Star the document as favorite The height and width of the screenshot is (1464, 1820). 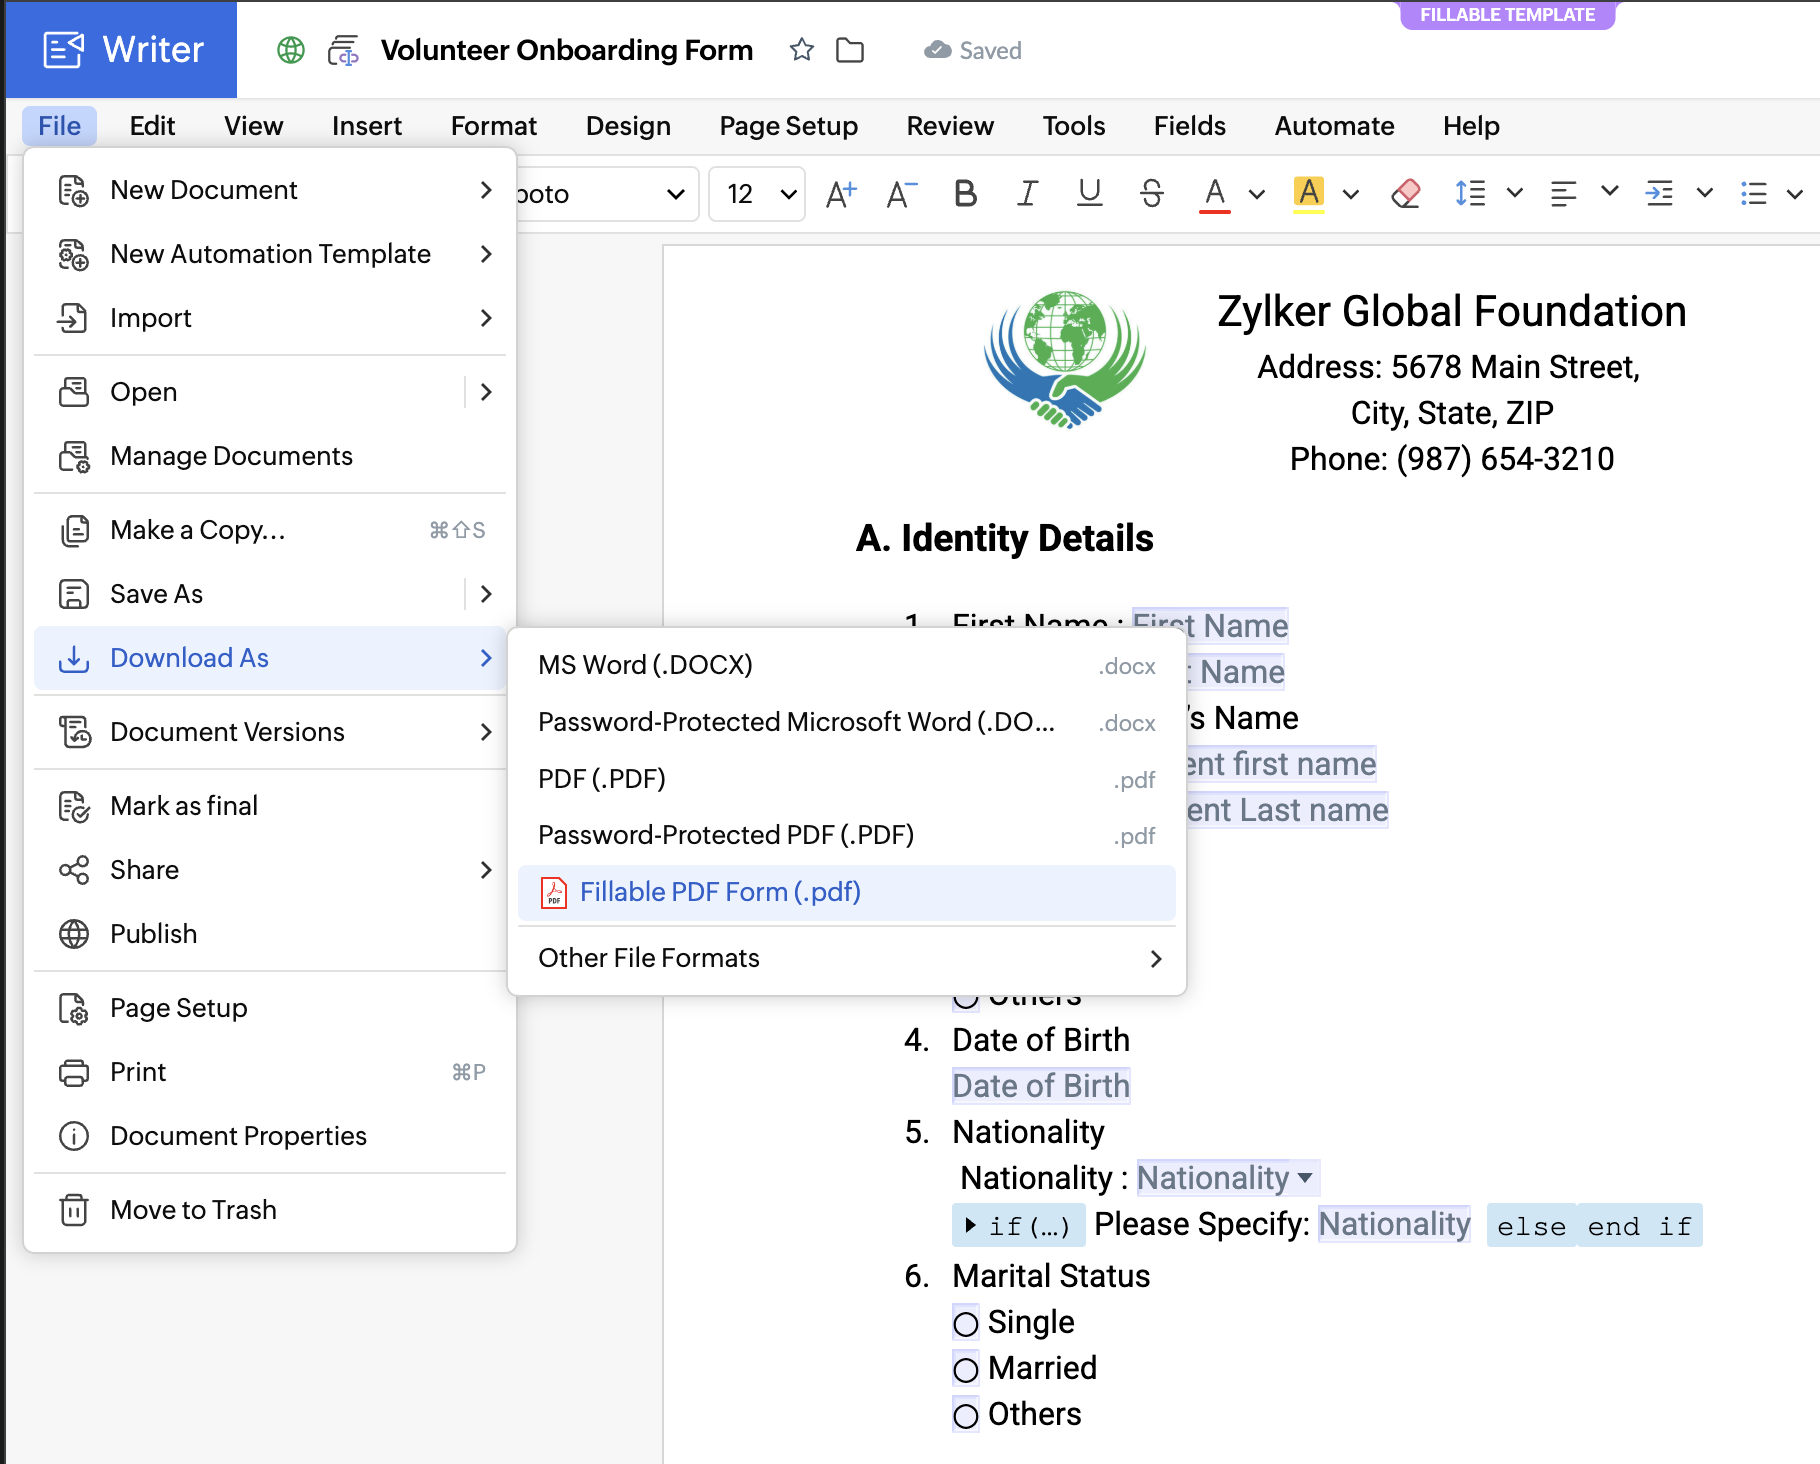[801, 50]
